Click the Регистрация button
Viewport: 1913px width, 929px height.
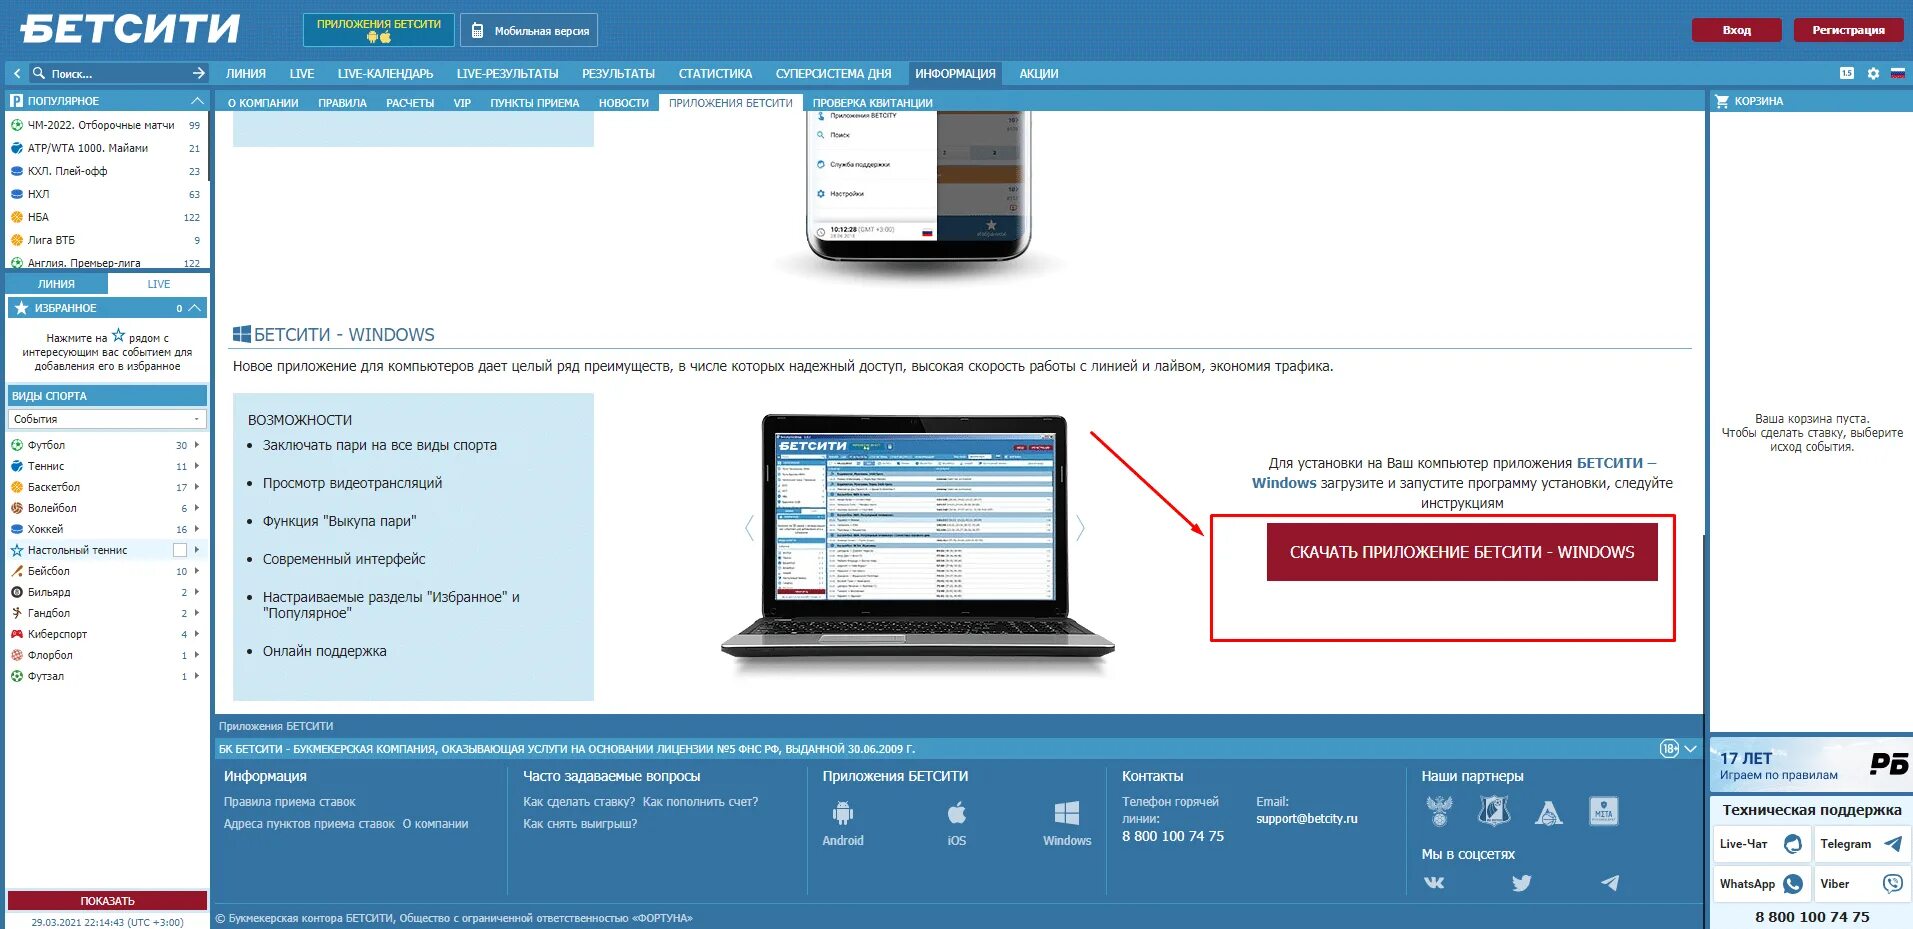coord(1849,30)
